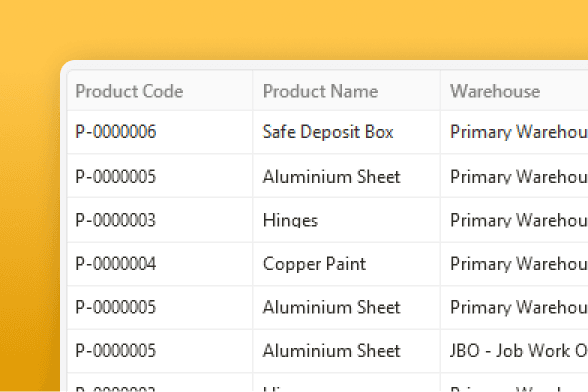Click first Aluminium Sheet product name cell
Screen dimensions: 588x392
tap(346, 176)
